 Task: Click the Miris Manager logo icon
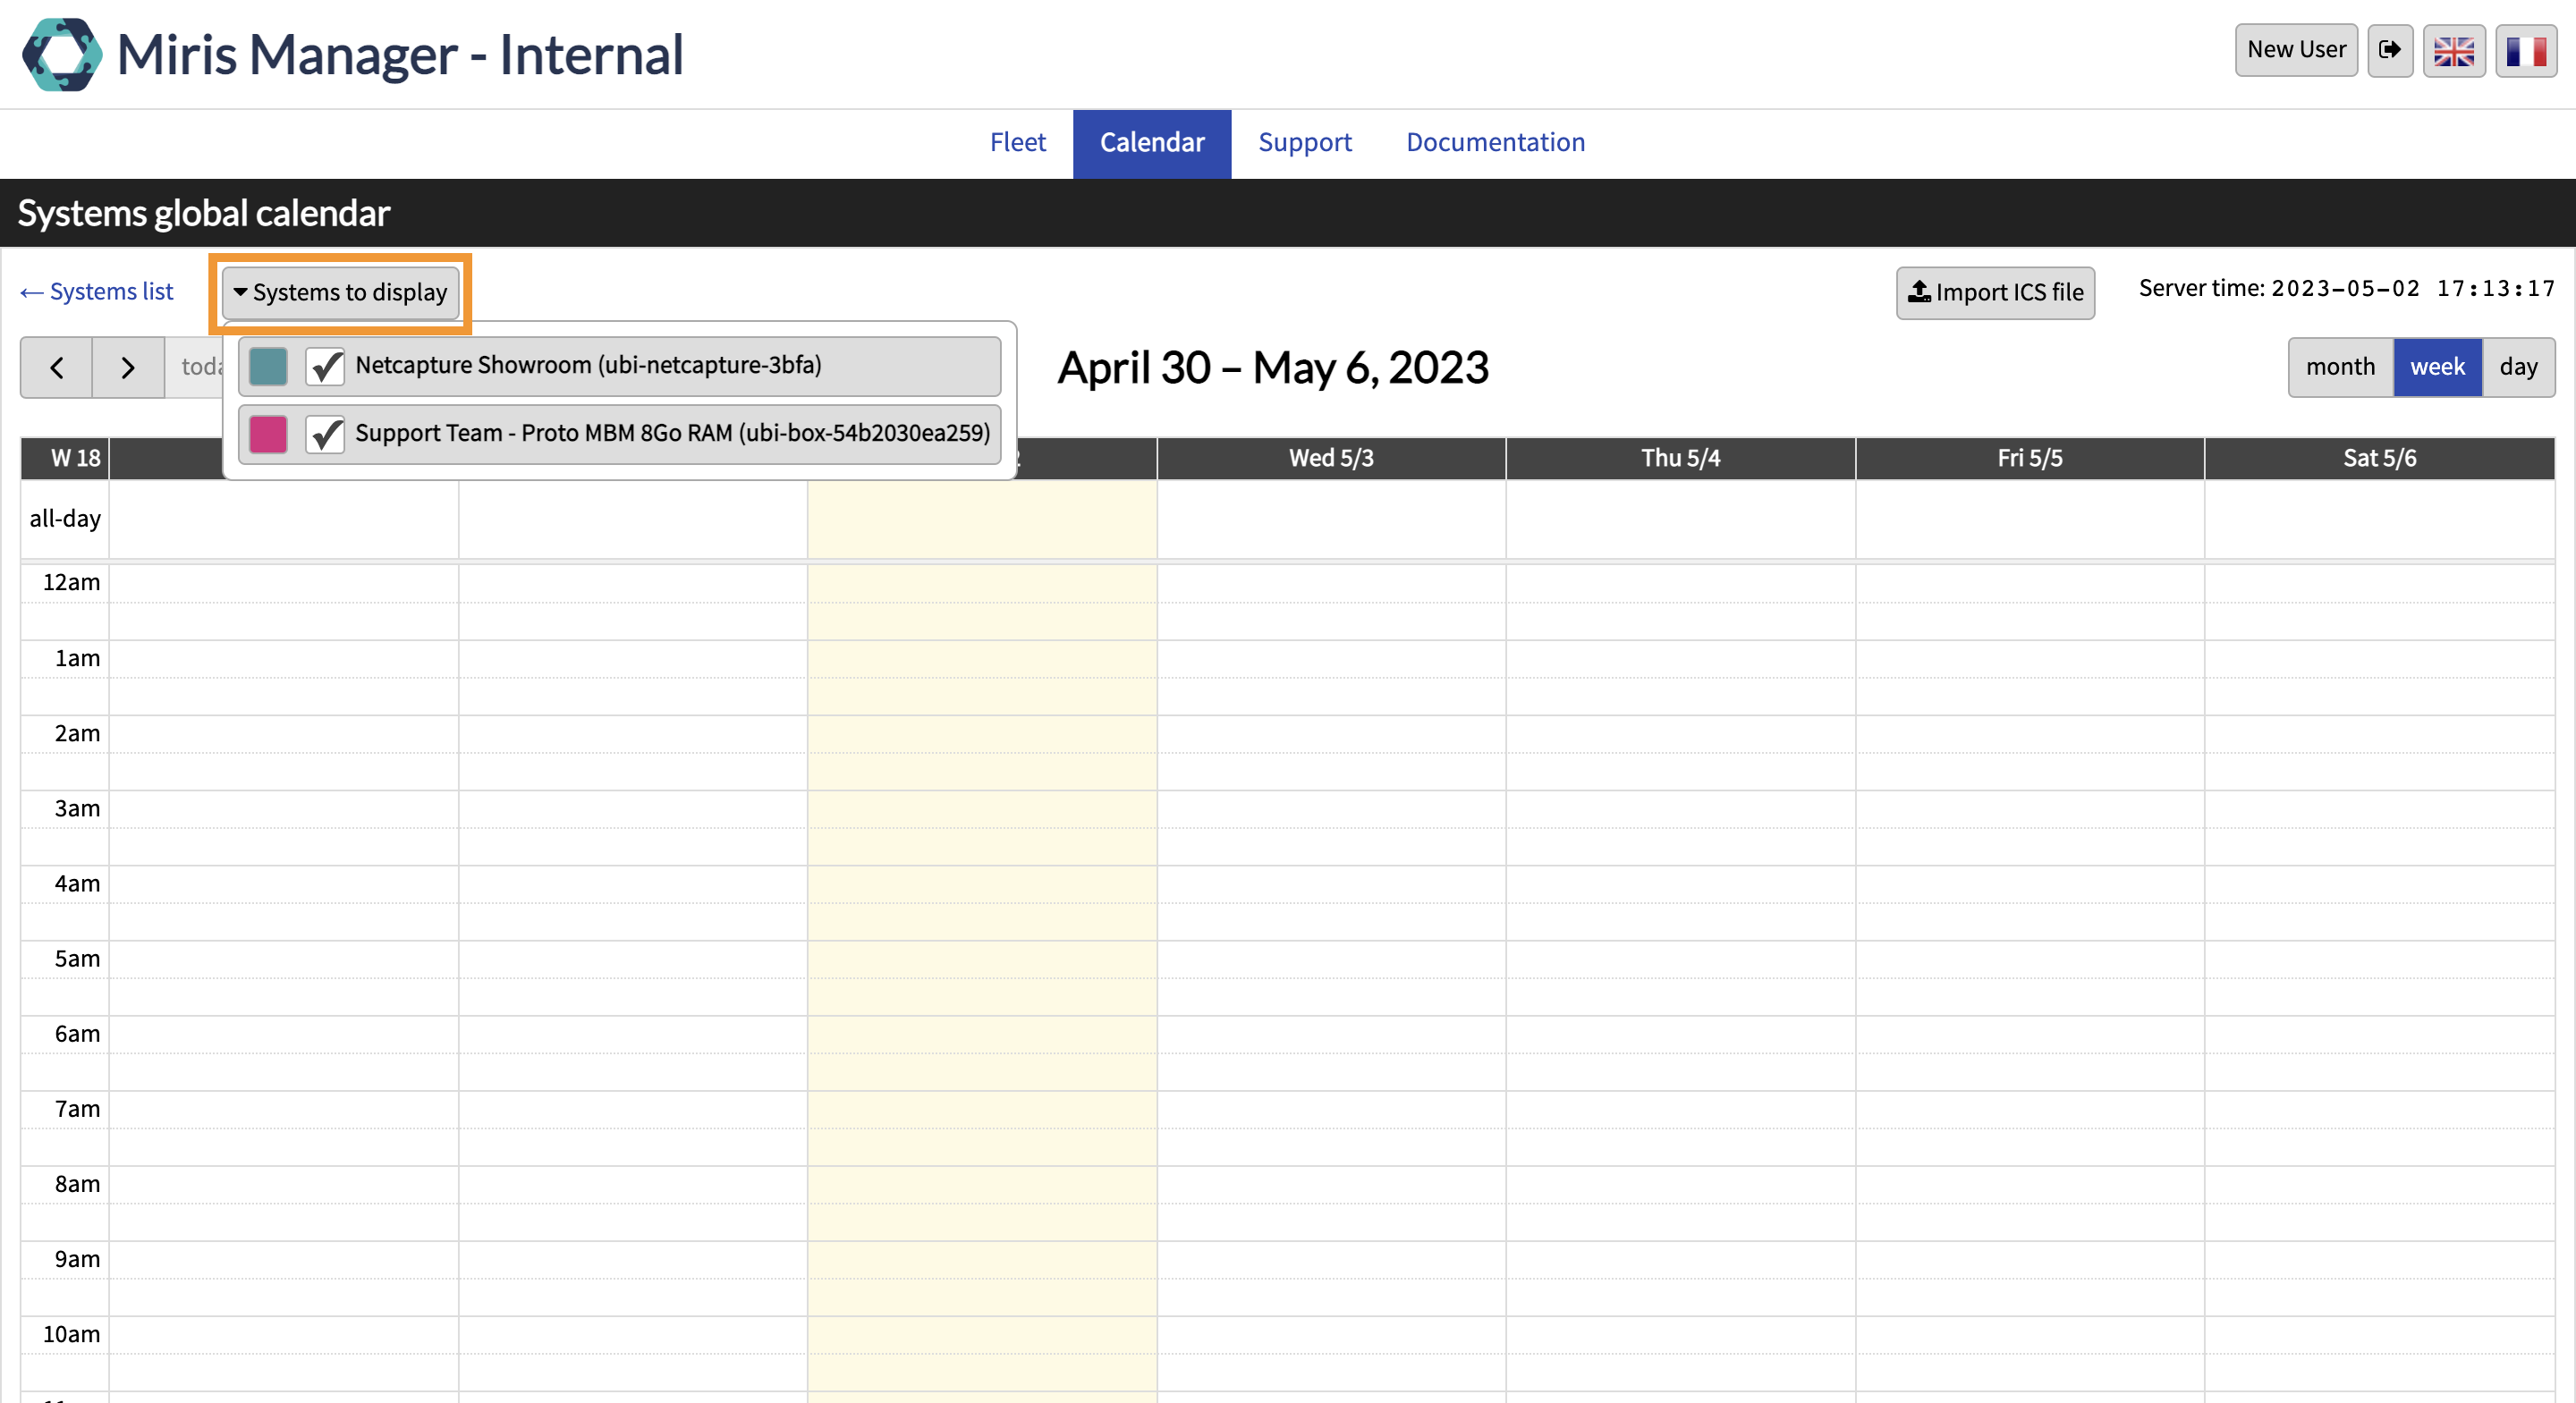tap(62, 54)
